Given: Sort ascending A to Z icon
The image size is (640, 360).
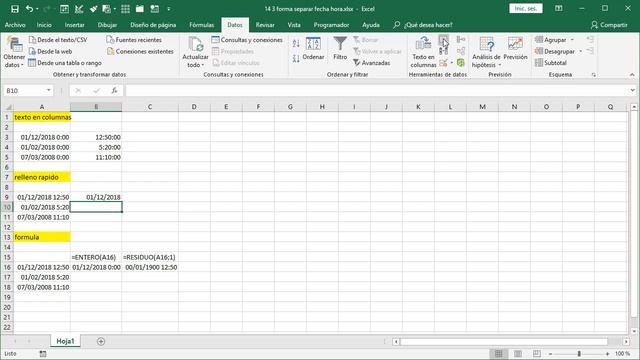Looking at the screenshot, I should (x=296, y=43).
